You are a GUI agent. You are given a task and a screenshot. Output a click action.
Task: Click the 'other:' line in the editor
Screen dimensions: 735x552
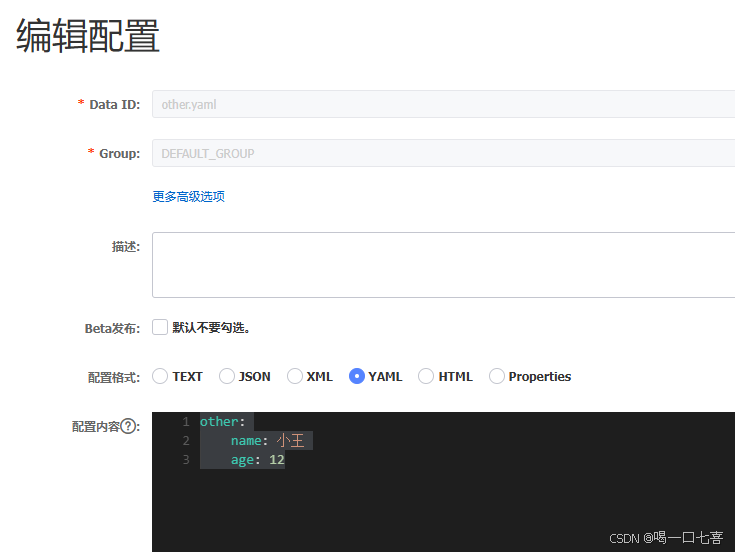click(x=223, y=421)
